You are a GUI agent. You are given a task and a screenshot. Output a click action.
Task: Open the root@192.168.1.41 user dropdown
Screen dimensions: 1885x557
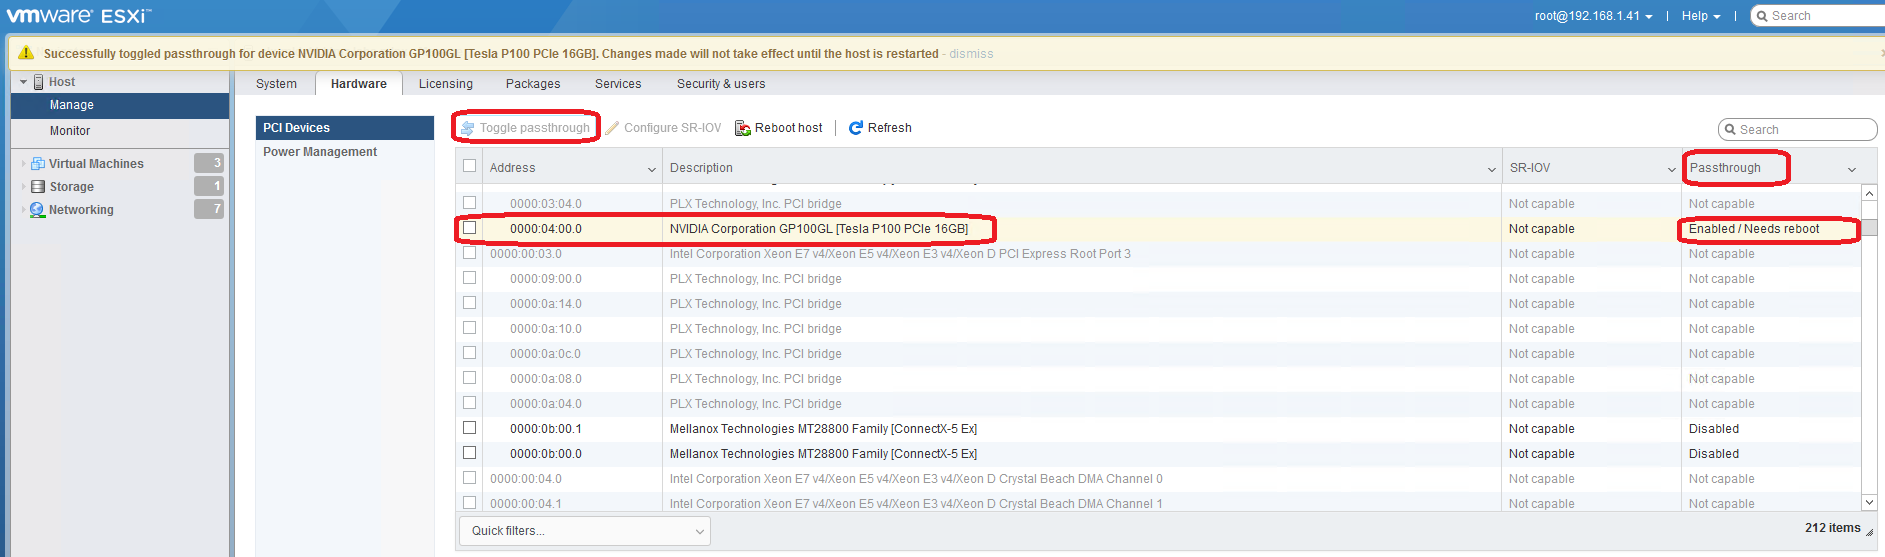point(1594,16)
